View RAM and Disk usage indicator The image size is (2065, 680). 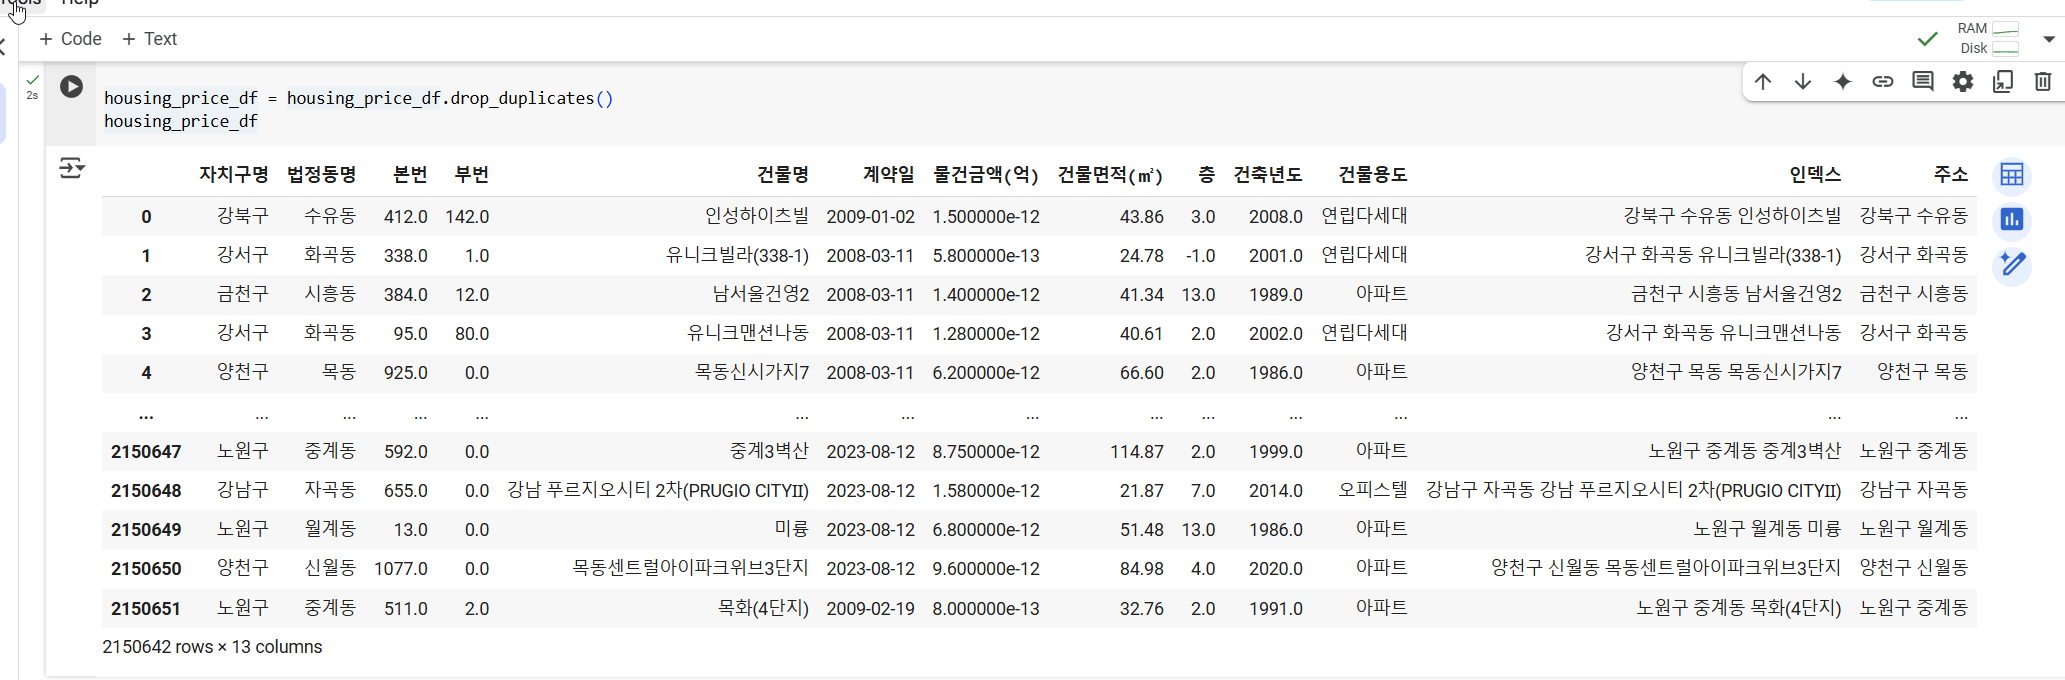(1988, 39)
